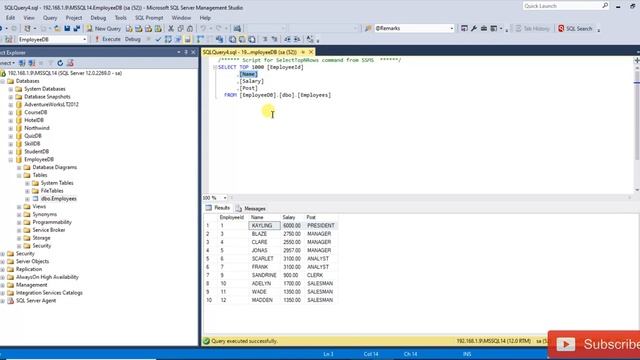Open the Edit menu
This screenshot has height=360, width=640.
tap(11, 18)
